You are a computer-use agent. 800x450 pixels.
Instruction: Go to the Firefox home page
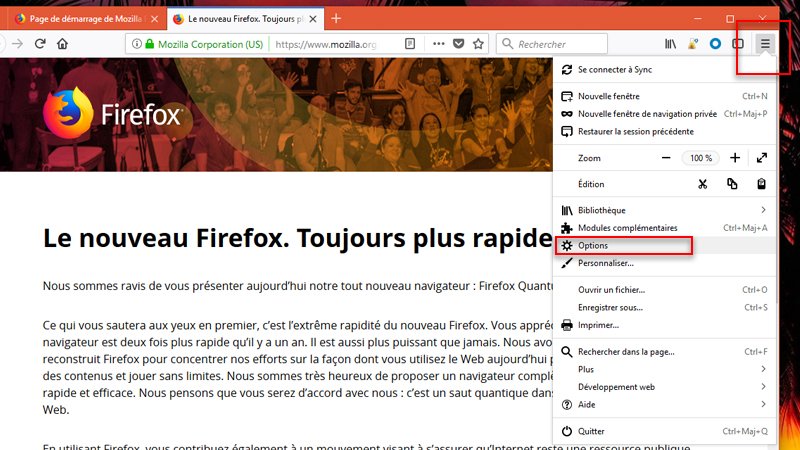click(63, 44)
